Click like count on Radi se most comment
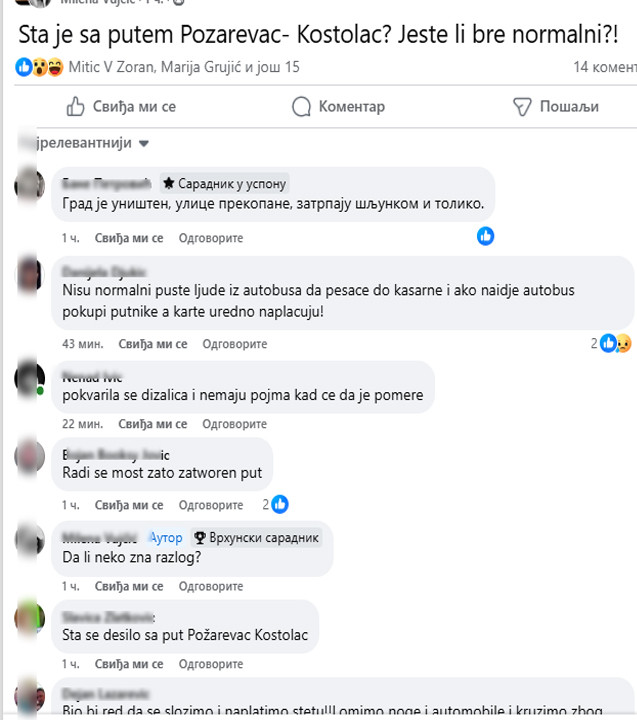The width and height of the screenshot is (637, 720). [x=276, y=504]
